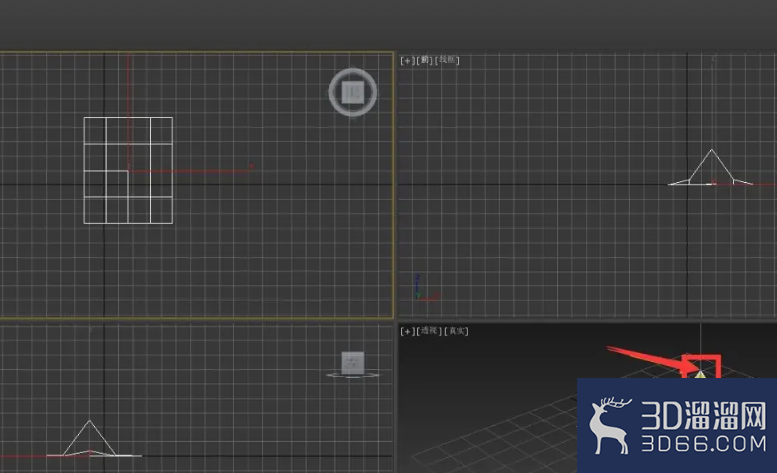Click the ViewCube in the top viewport

click(x=353, y=92)
